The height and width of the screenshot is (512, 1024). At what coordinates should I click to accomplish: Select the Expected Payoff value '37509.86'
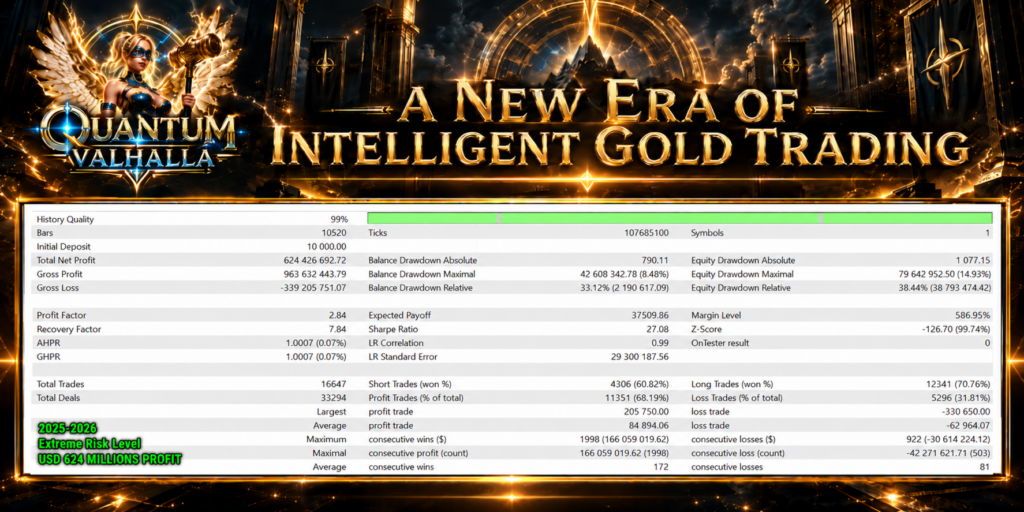[x=650, y=315]
